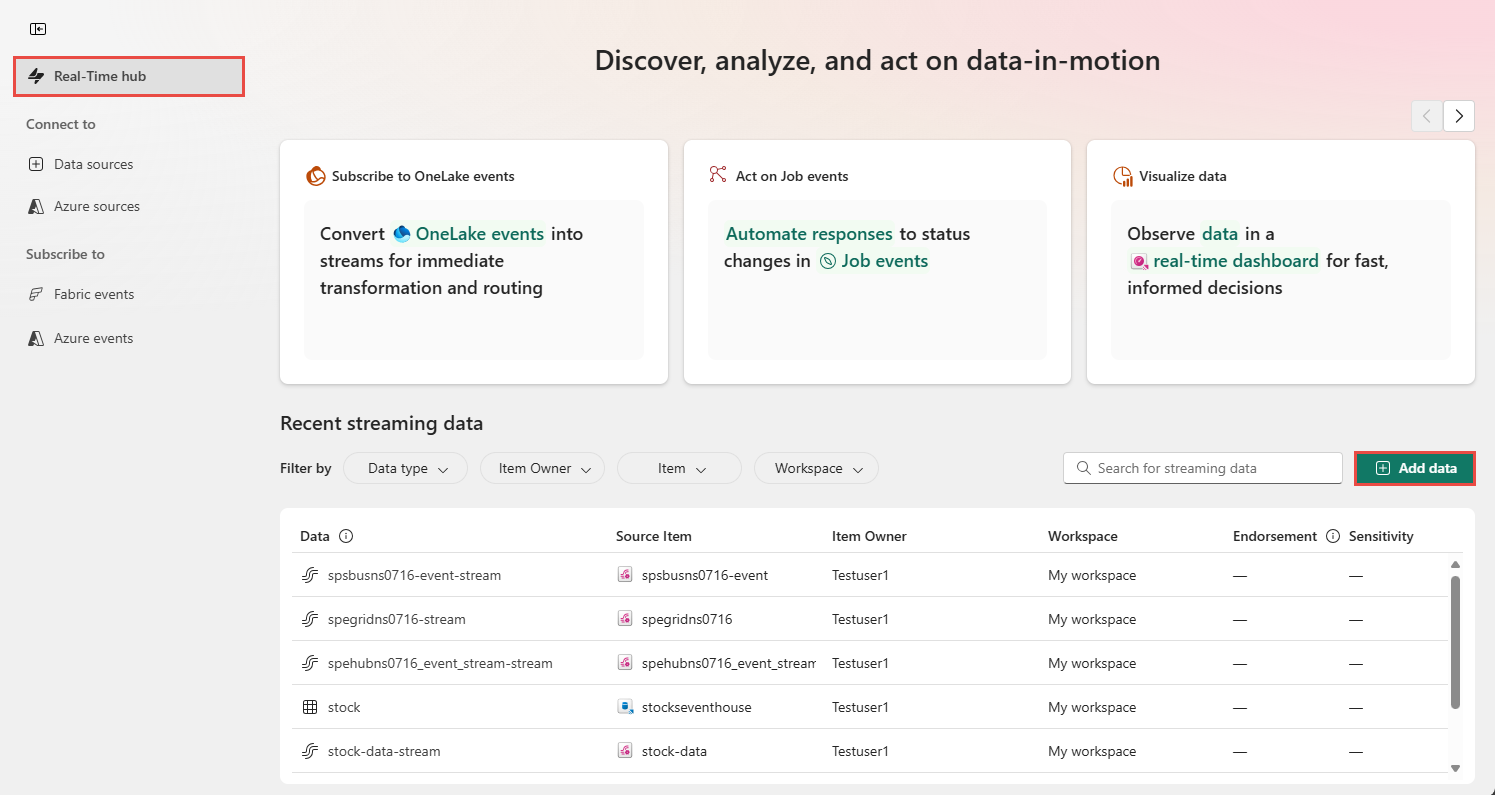Click the Job events card icon
Image resolution: width=1495 pixels, height=795 pixels.
point(717,175)
